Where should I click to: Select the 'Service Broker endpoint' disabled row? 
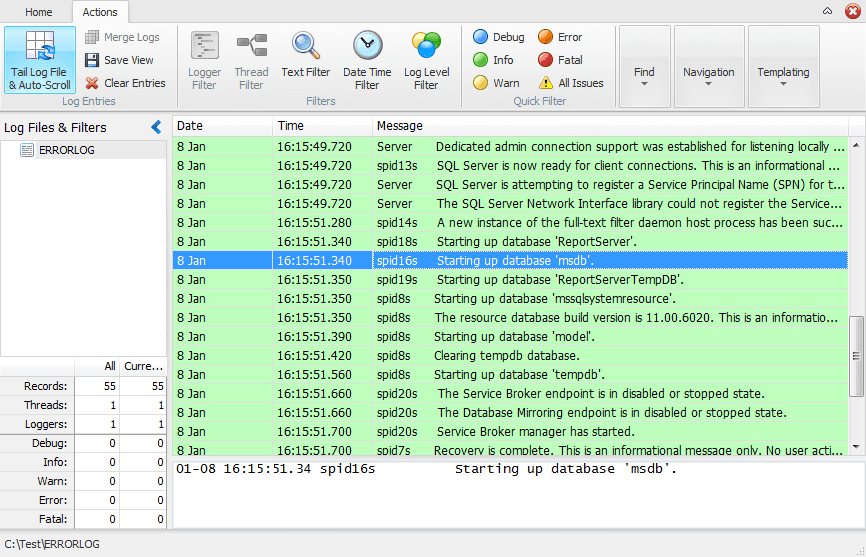point(510,394)
